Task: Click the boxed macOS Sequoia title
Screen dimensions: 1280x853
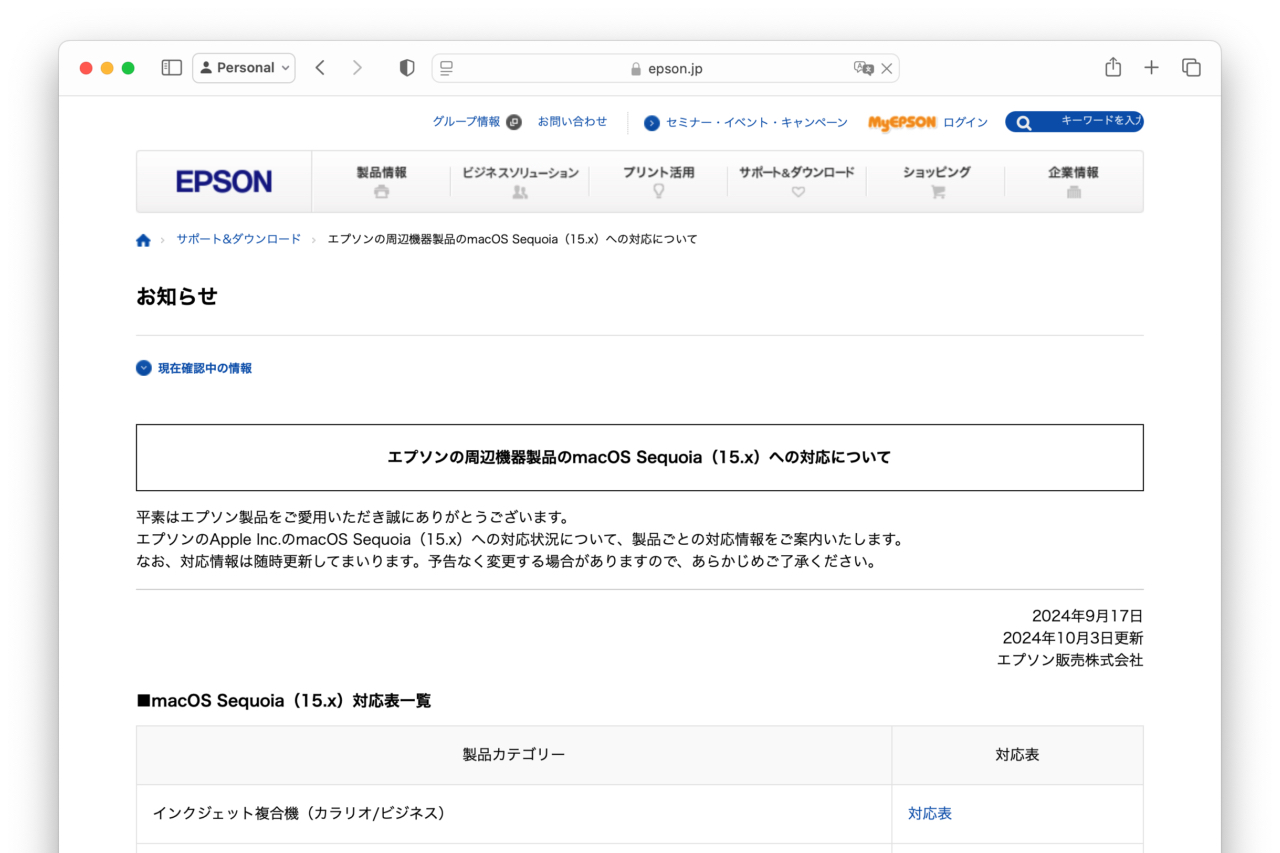Action: pos(639,457)
